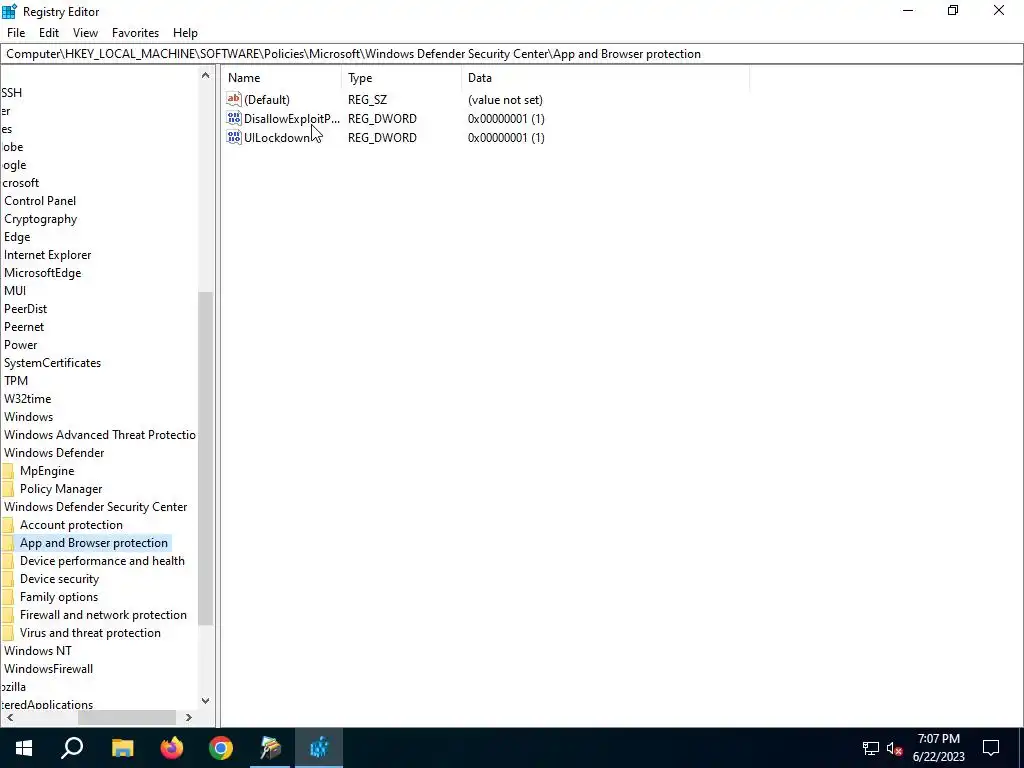
Task: Open the network status tray icon
Action: pos(871,748)
